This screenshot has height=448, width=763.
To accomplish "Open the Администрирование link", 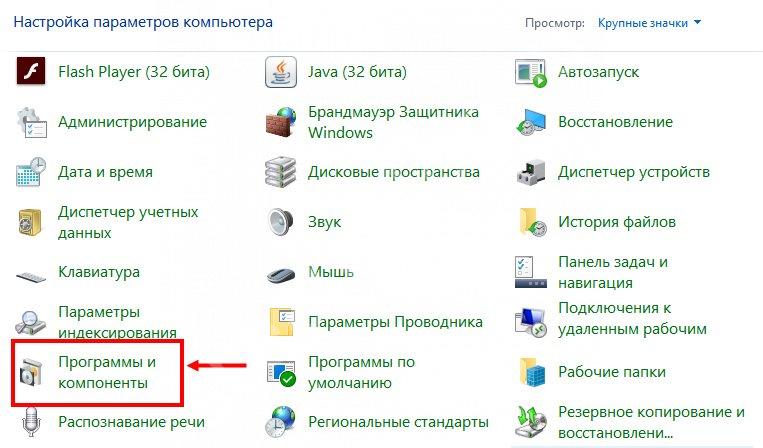I will (132, 122).
